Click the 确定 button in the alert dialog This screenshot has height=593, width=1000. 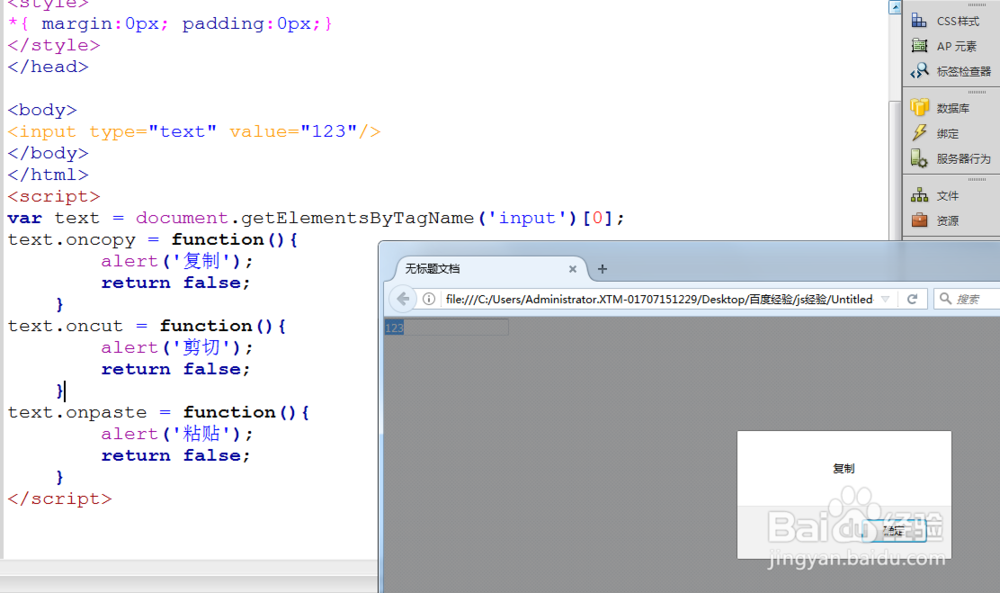click(894, 531)
